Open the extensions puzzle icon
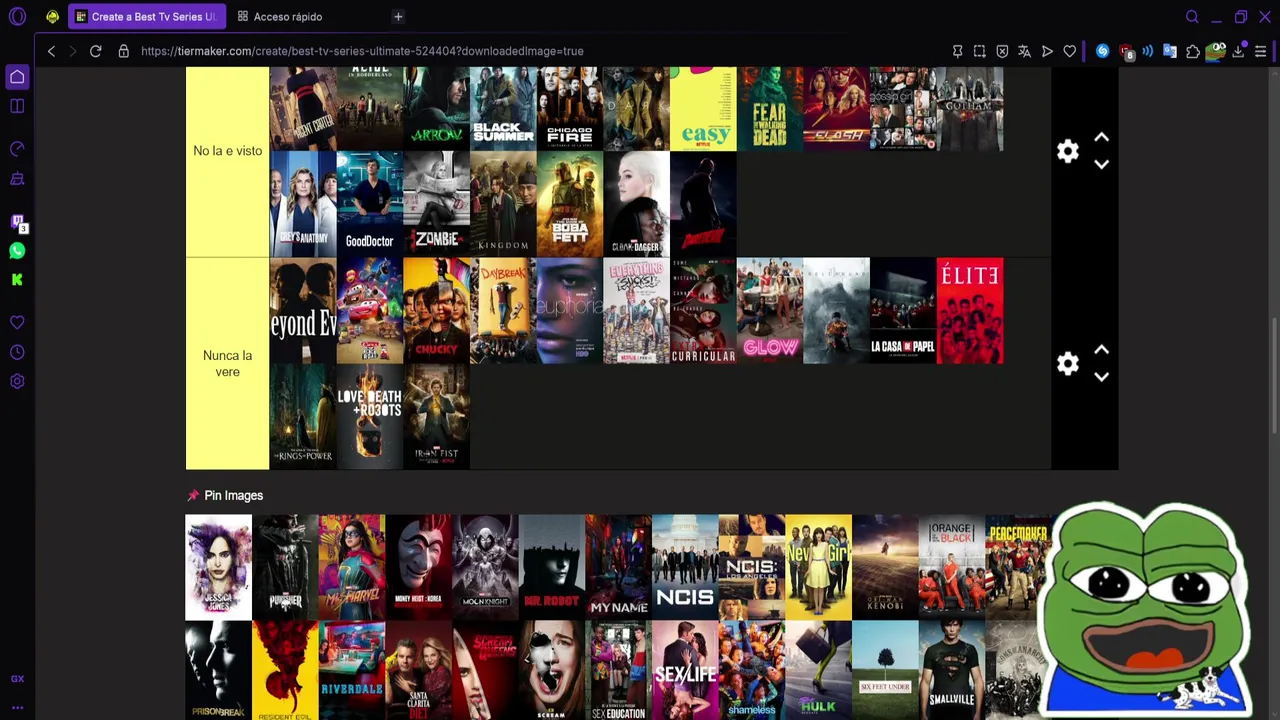This screenshot has height=720, width=1280. point(1193,51)
